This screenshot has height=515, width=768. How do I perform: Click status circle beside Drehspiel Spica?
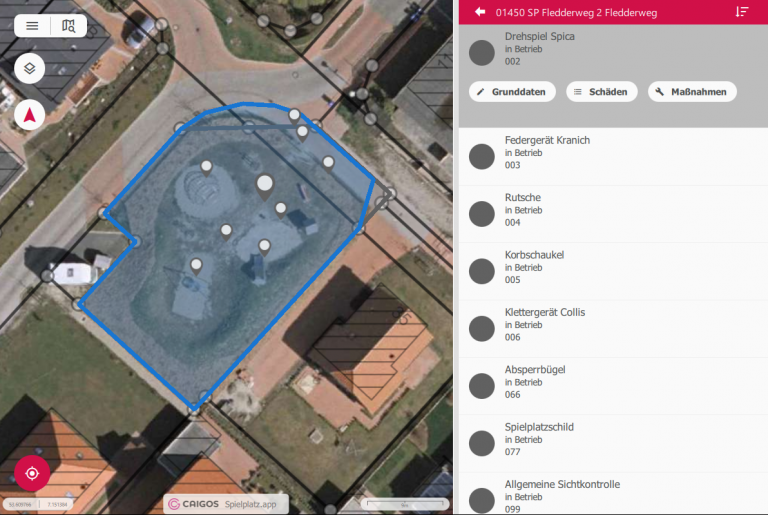(481, 53)
